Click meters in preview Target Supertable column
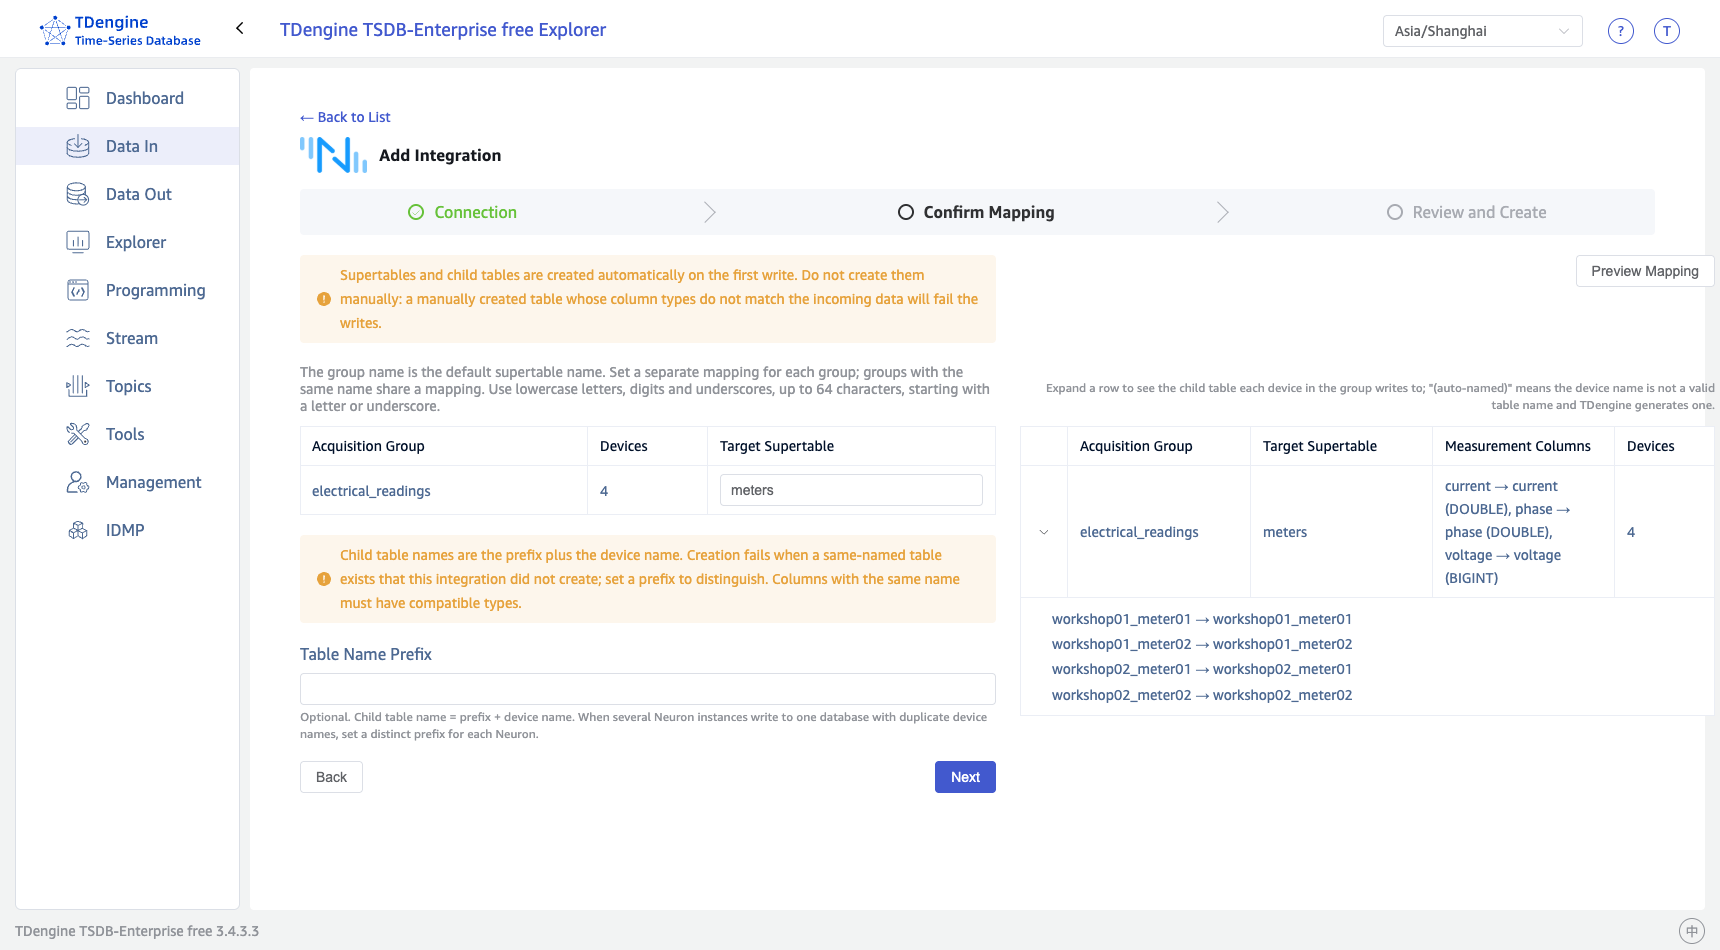Screen dimensions: 1720x950 1285,532
